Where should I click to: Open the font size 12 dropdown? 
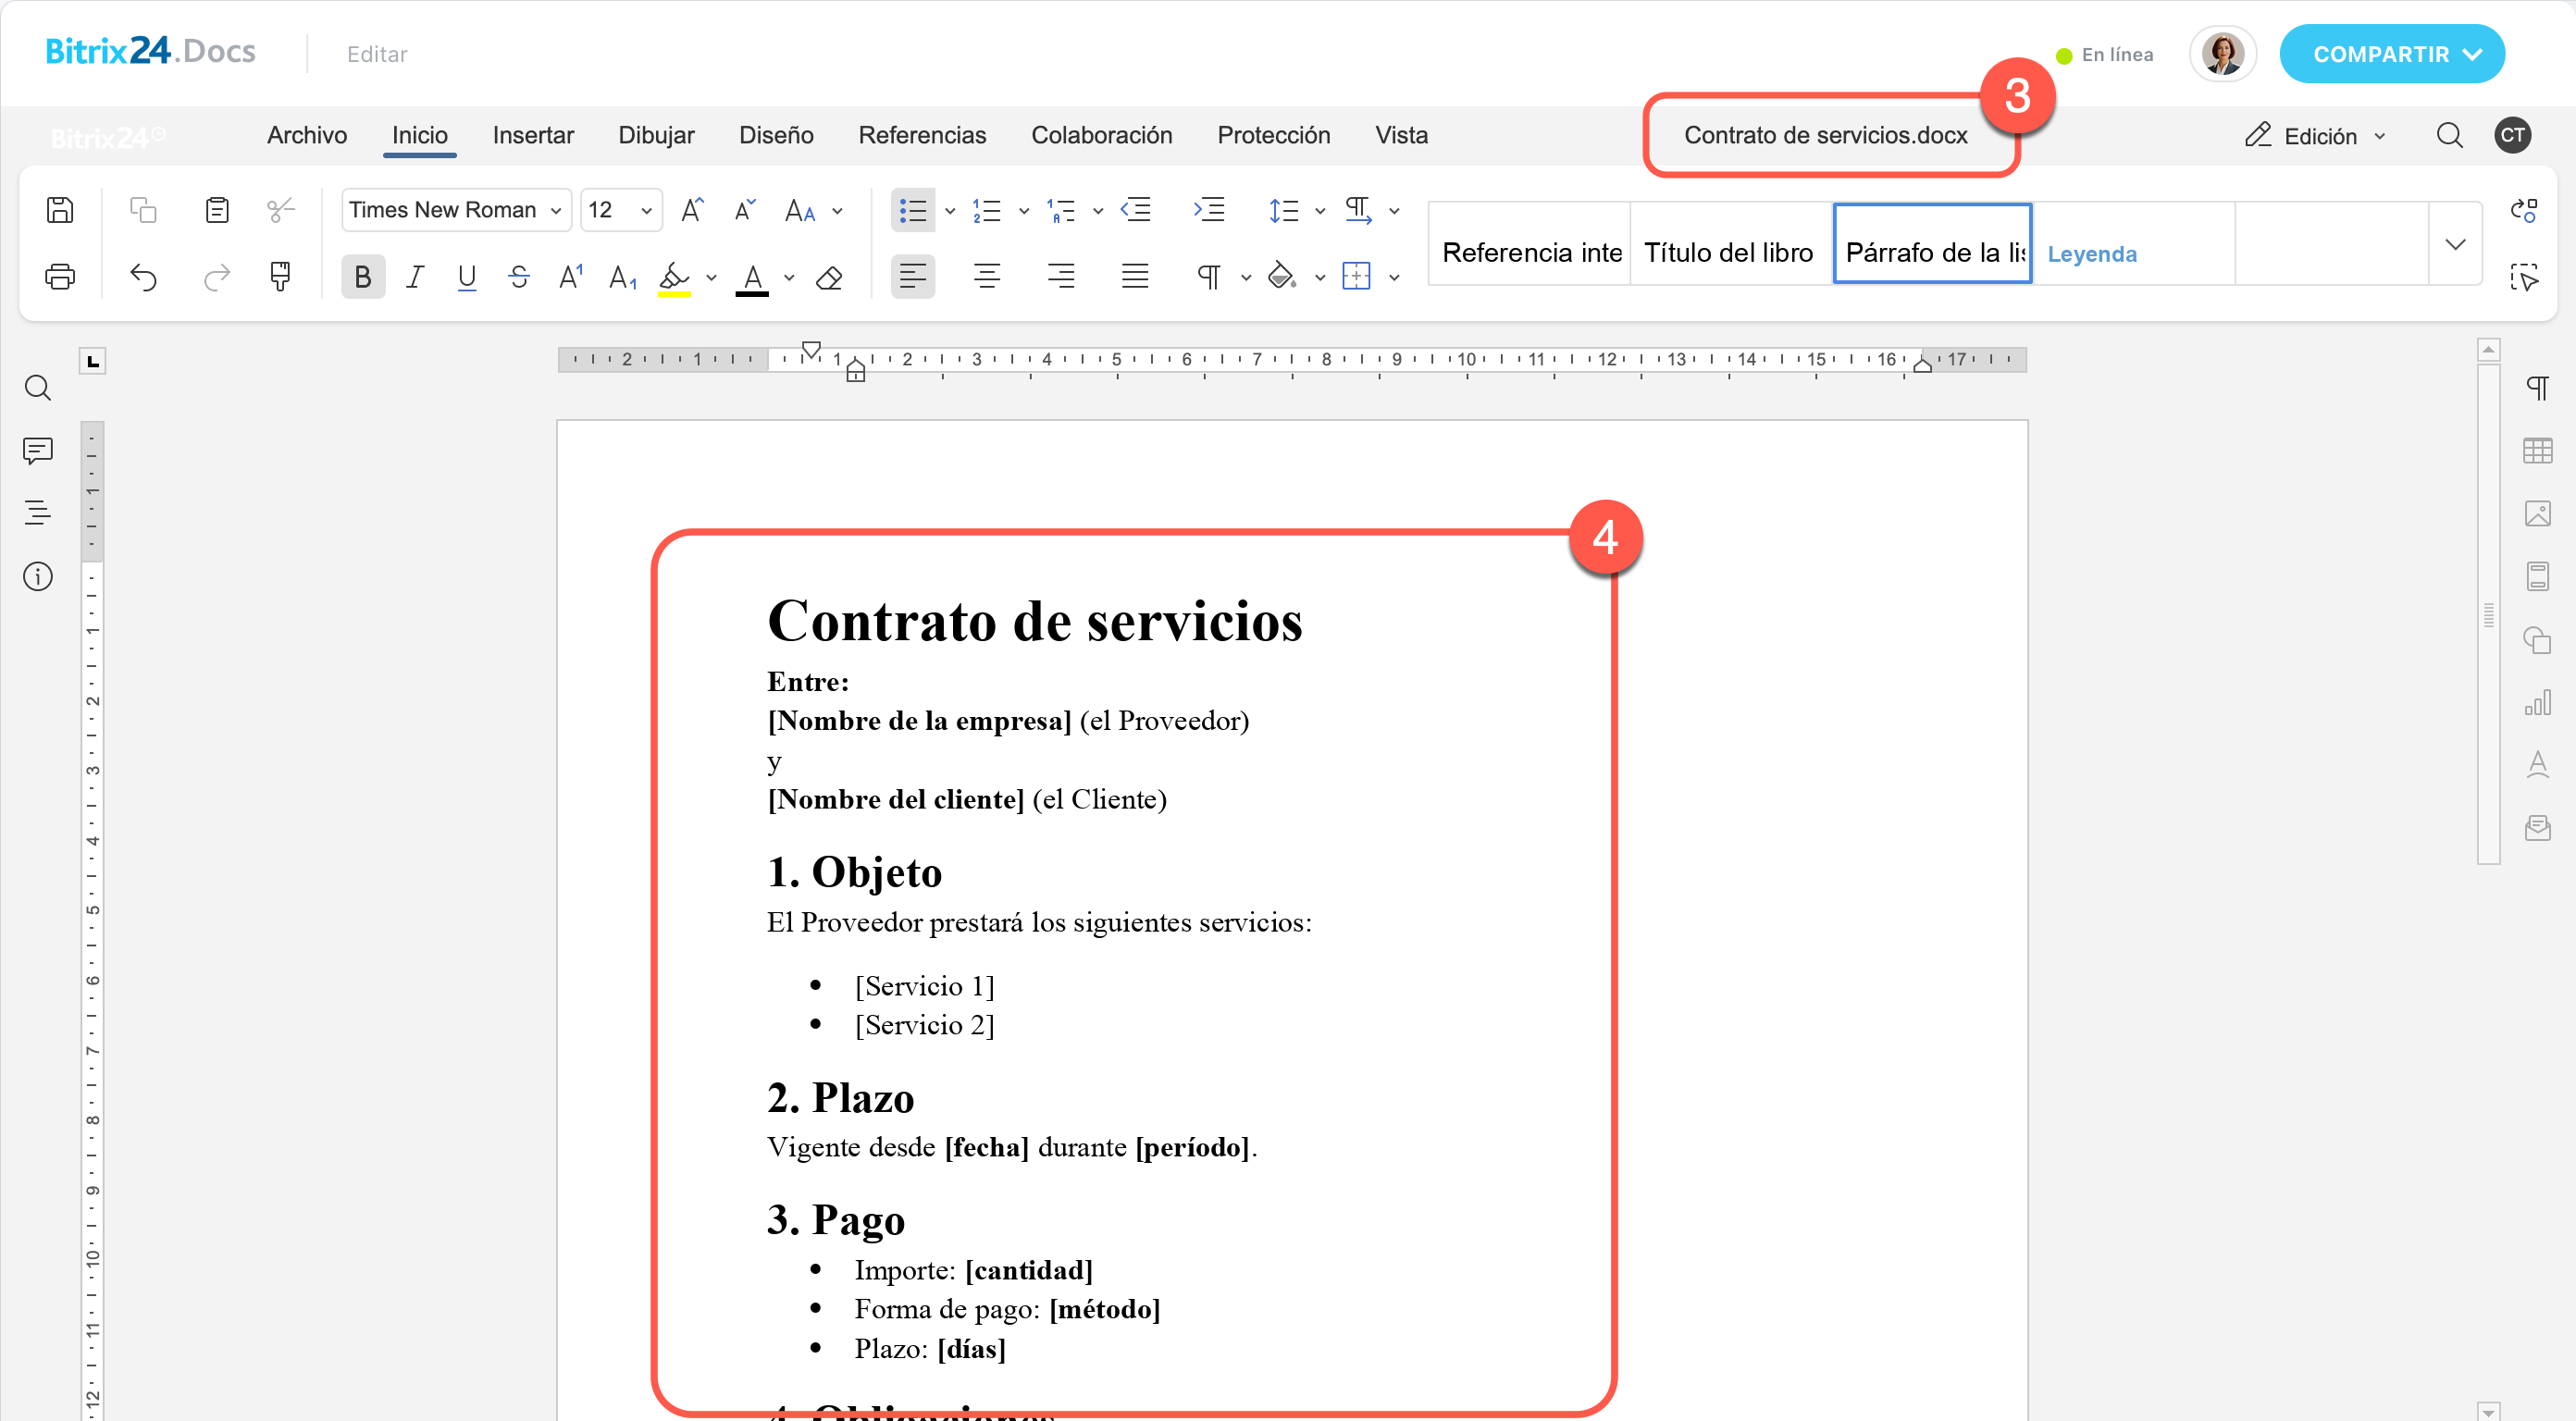point(621,210)
